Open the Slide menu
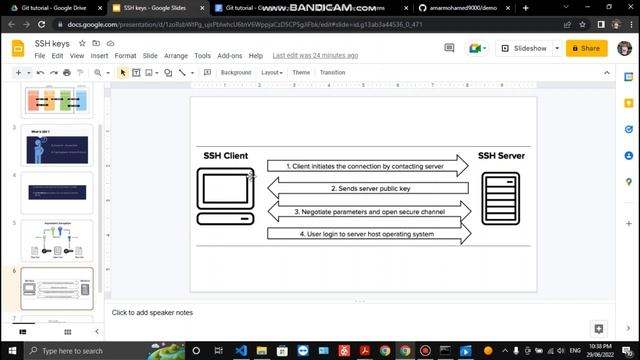The height and width of the screenshot is (360, 640). click(x=150, y=56)
